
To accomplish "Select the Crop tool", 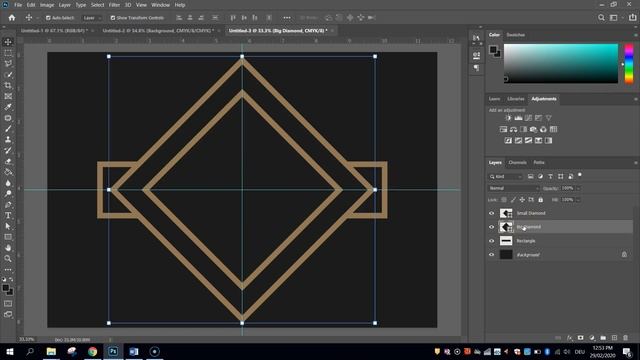I will coord(8,85).
